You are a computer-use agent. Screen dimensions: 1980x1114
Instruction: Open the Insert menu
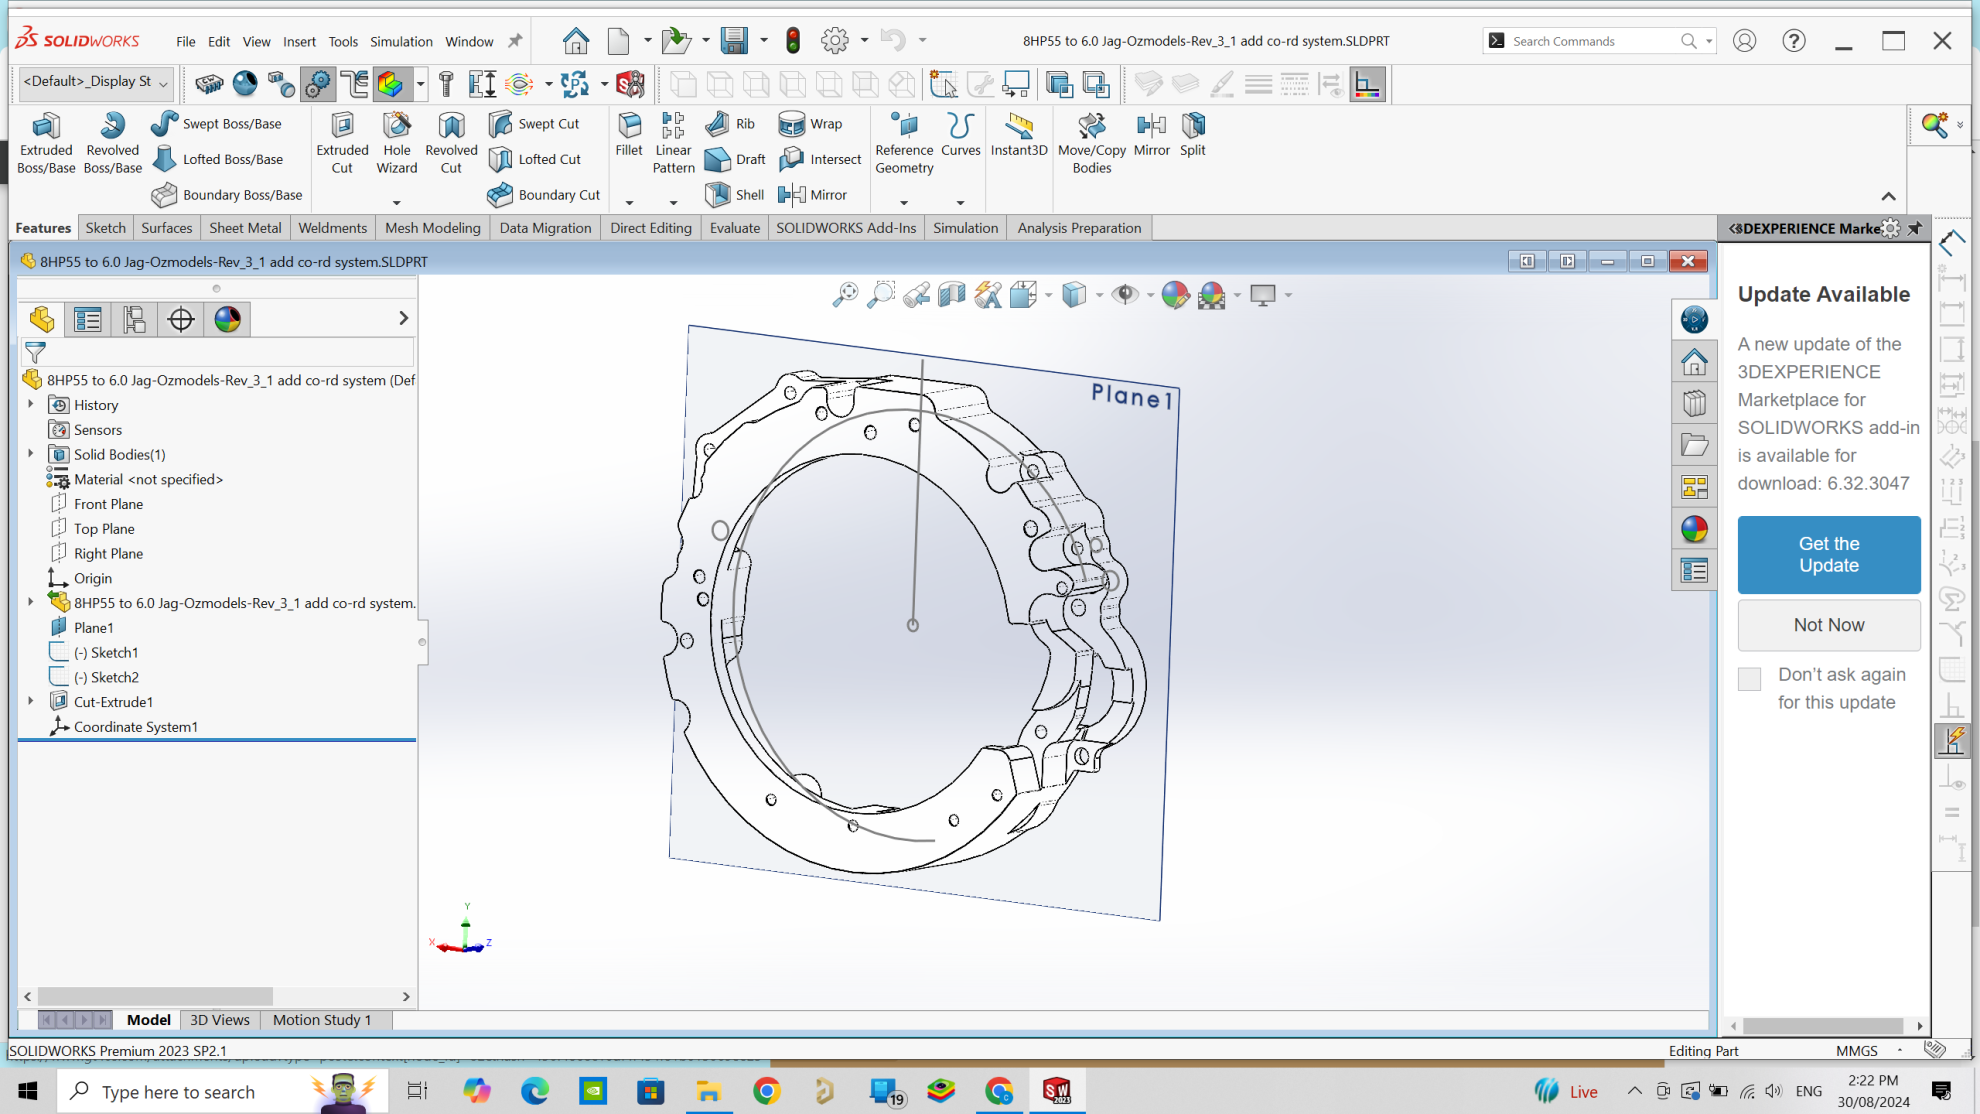click(x=299, y=41)
